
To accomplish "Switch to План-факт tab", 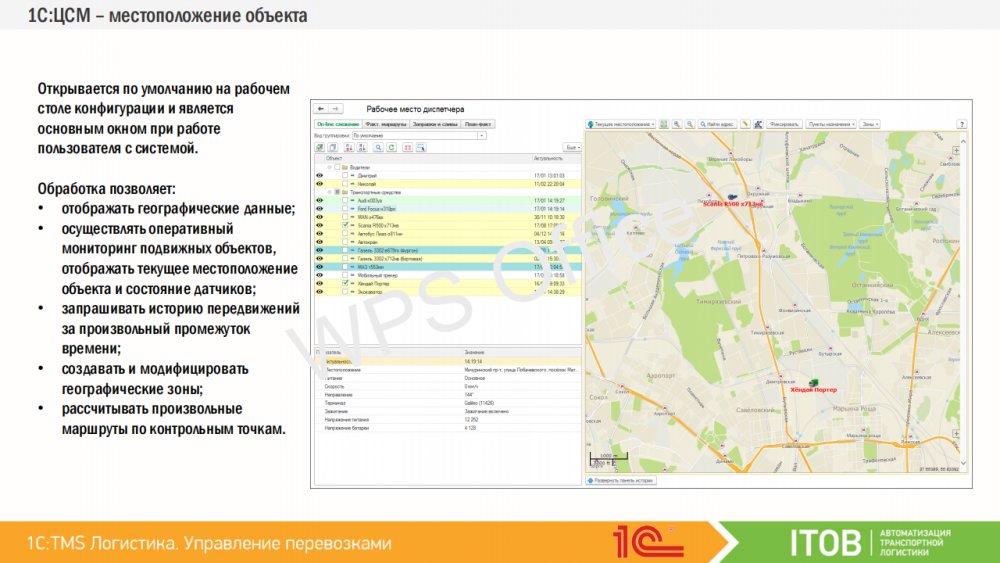I will (478, 124).
